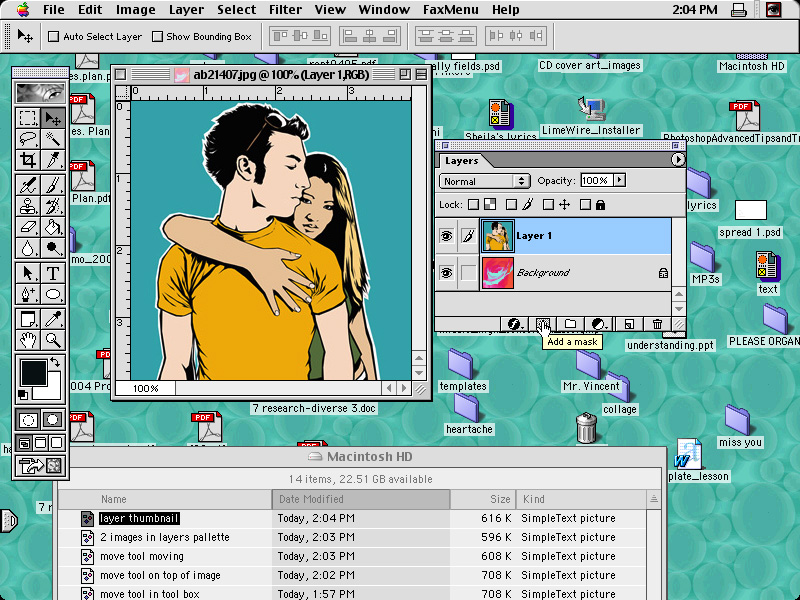800x600 pixels.
Task: Click the Create new layer icon
Action: pos(629,324)
